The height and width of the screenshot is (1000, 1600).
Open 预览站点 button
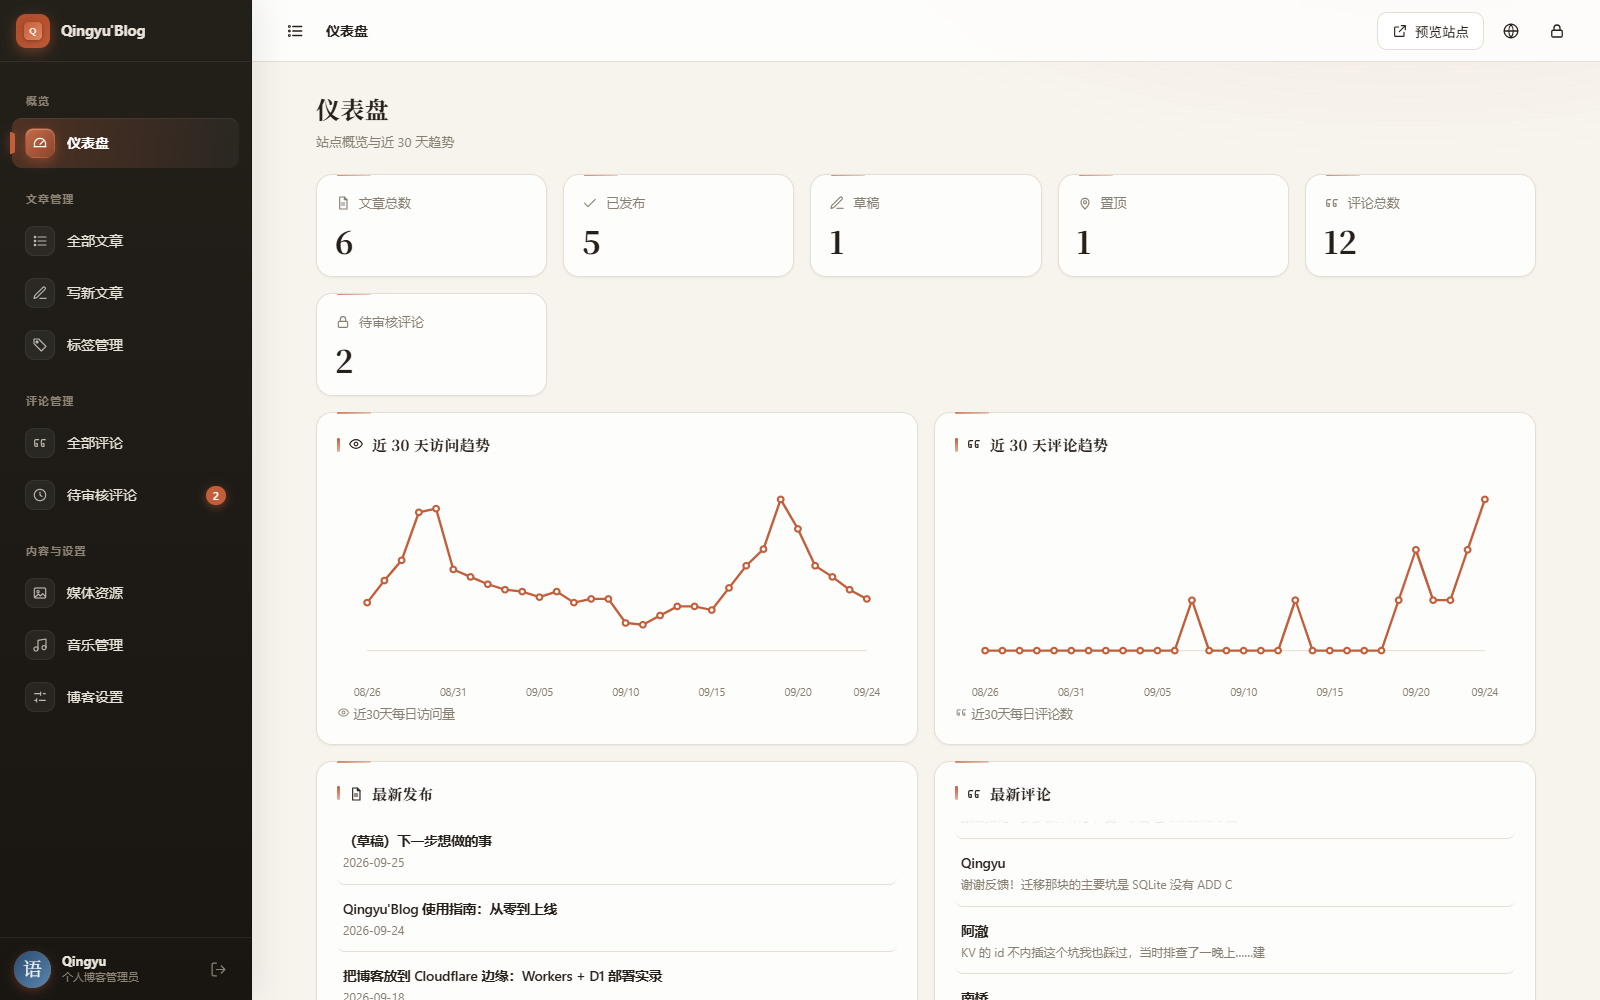1430,31
